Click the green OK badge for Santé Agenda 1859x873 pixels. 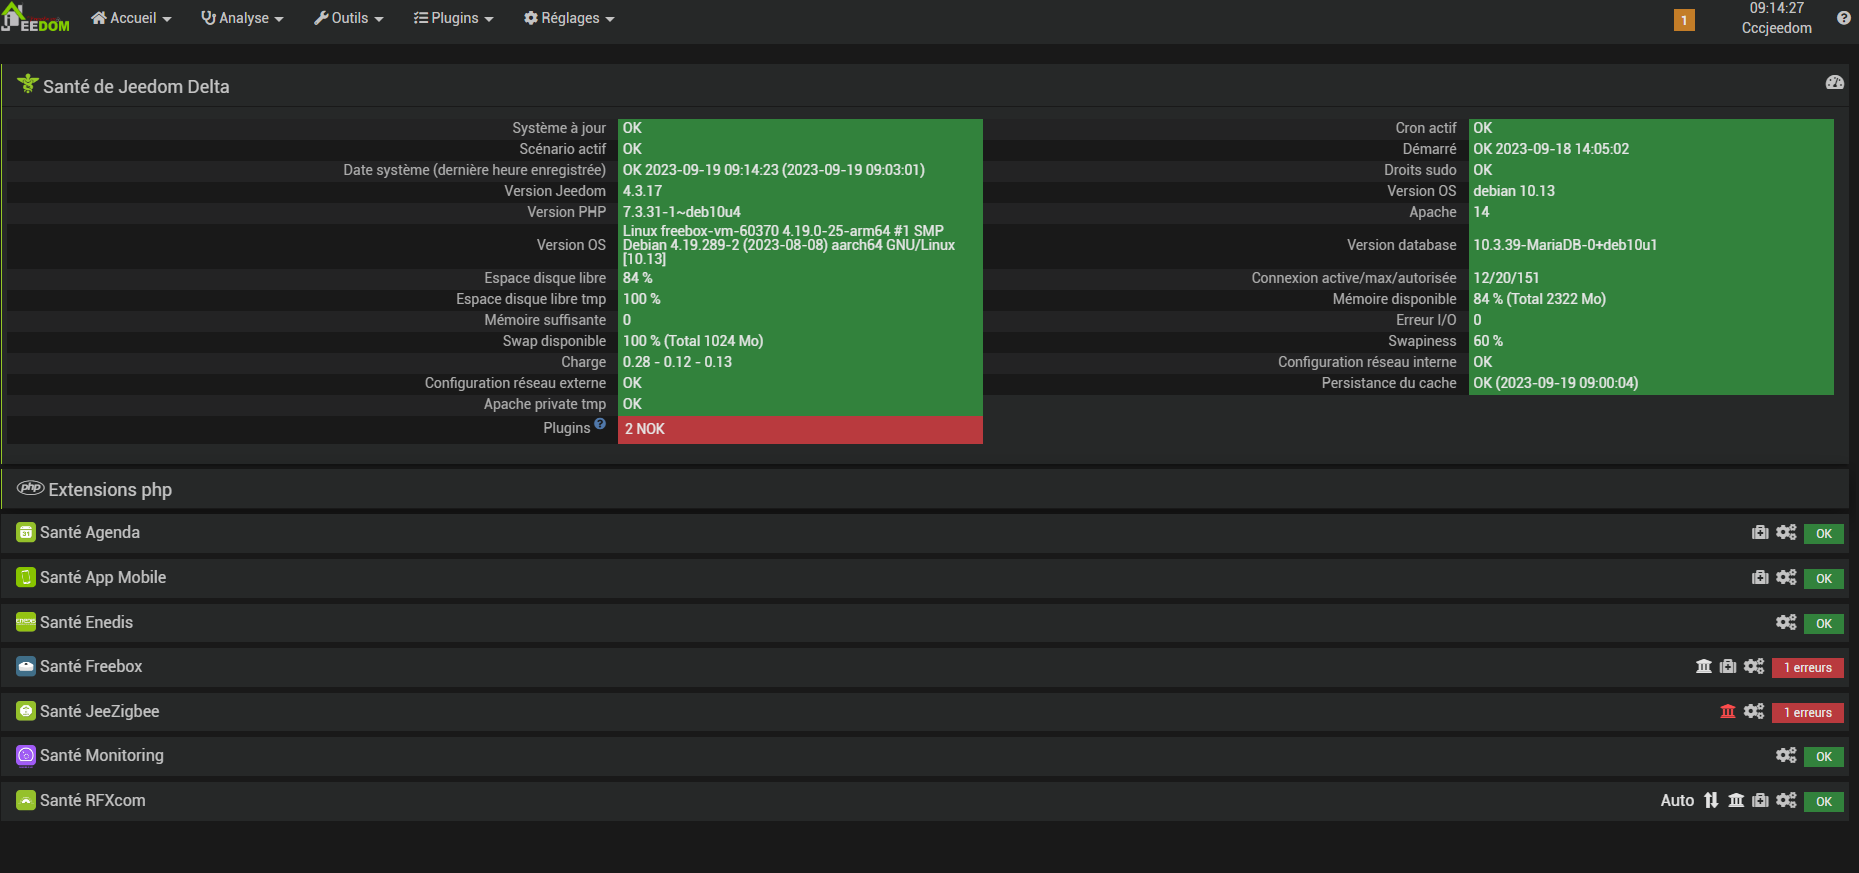point(1824,534)
